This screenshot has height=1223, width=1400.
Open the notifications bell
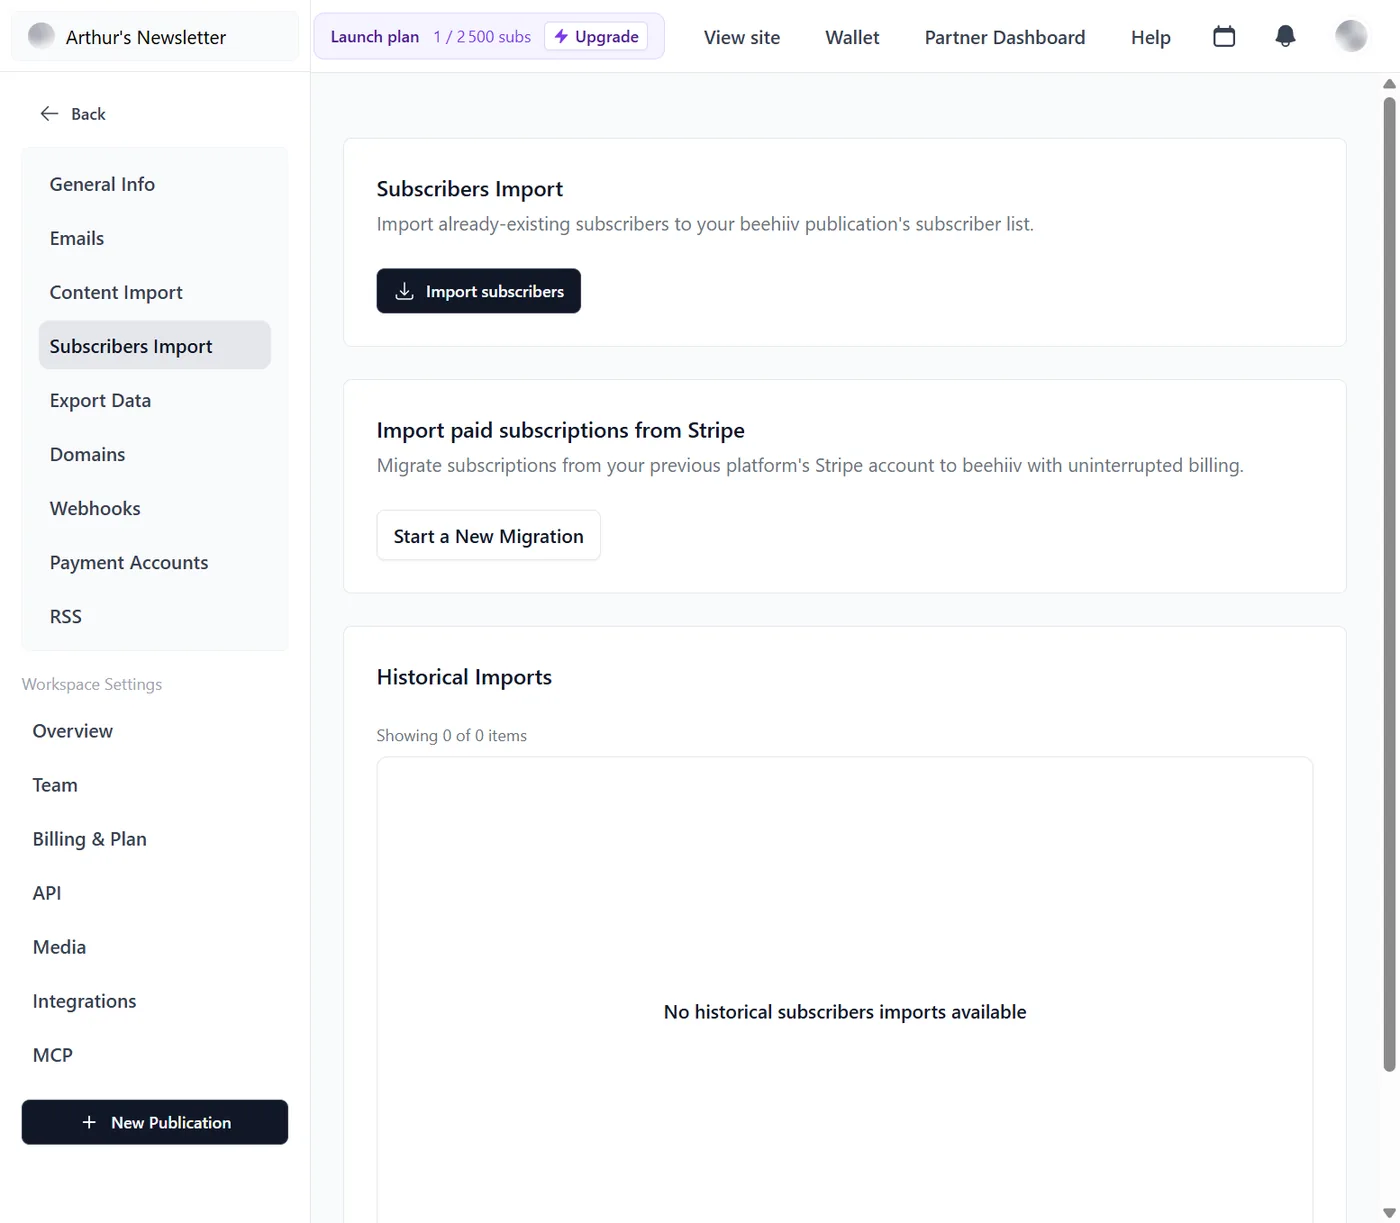point(1286,37)
